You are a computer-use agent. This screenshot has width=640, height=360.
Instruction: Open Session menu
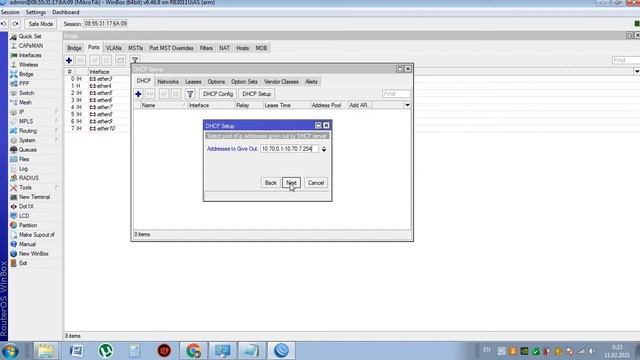pyautogui.click(x=10, y=12)
